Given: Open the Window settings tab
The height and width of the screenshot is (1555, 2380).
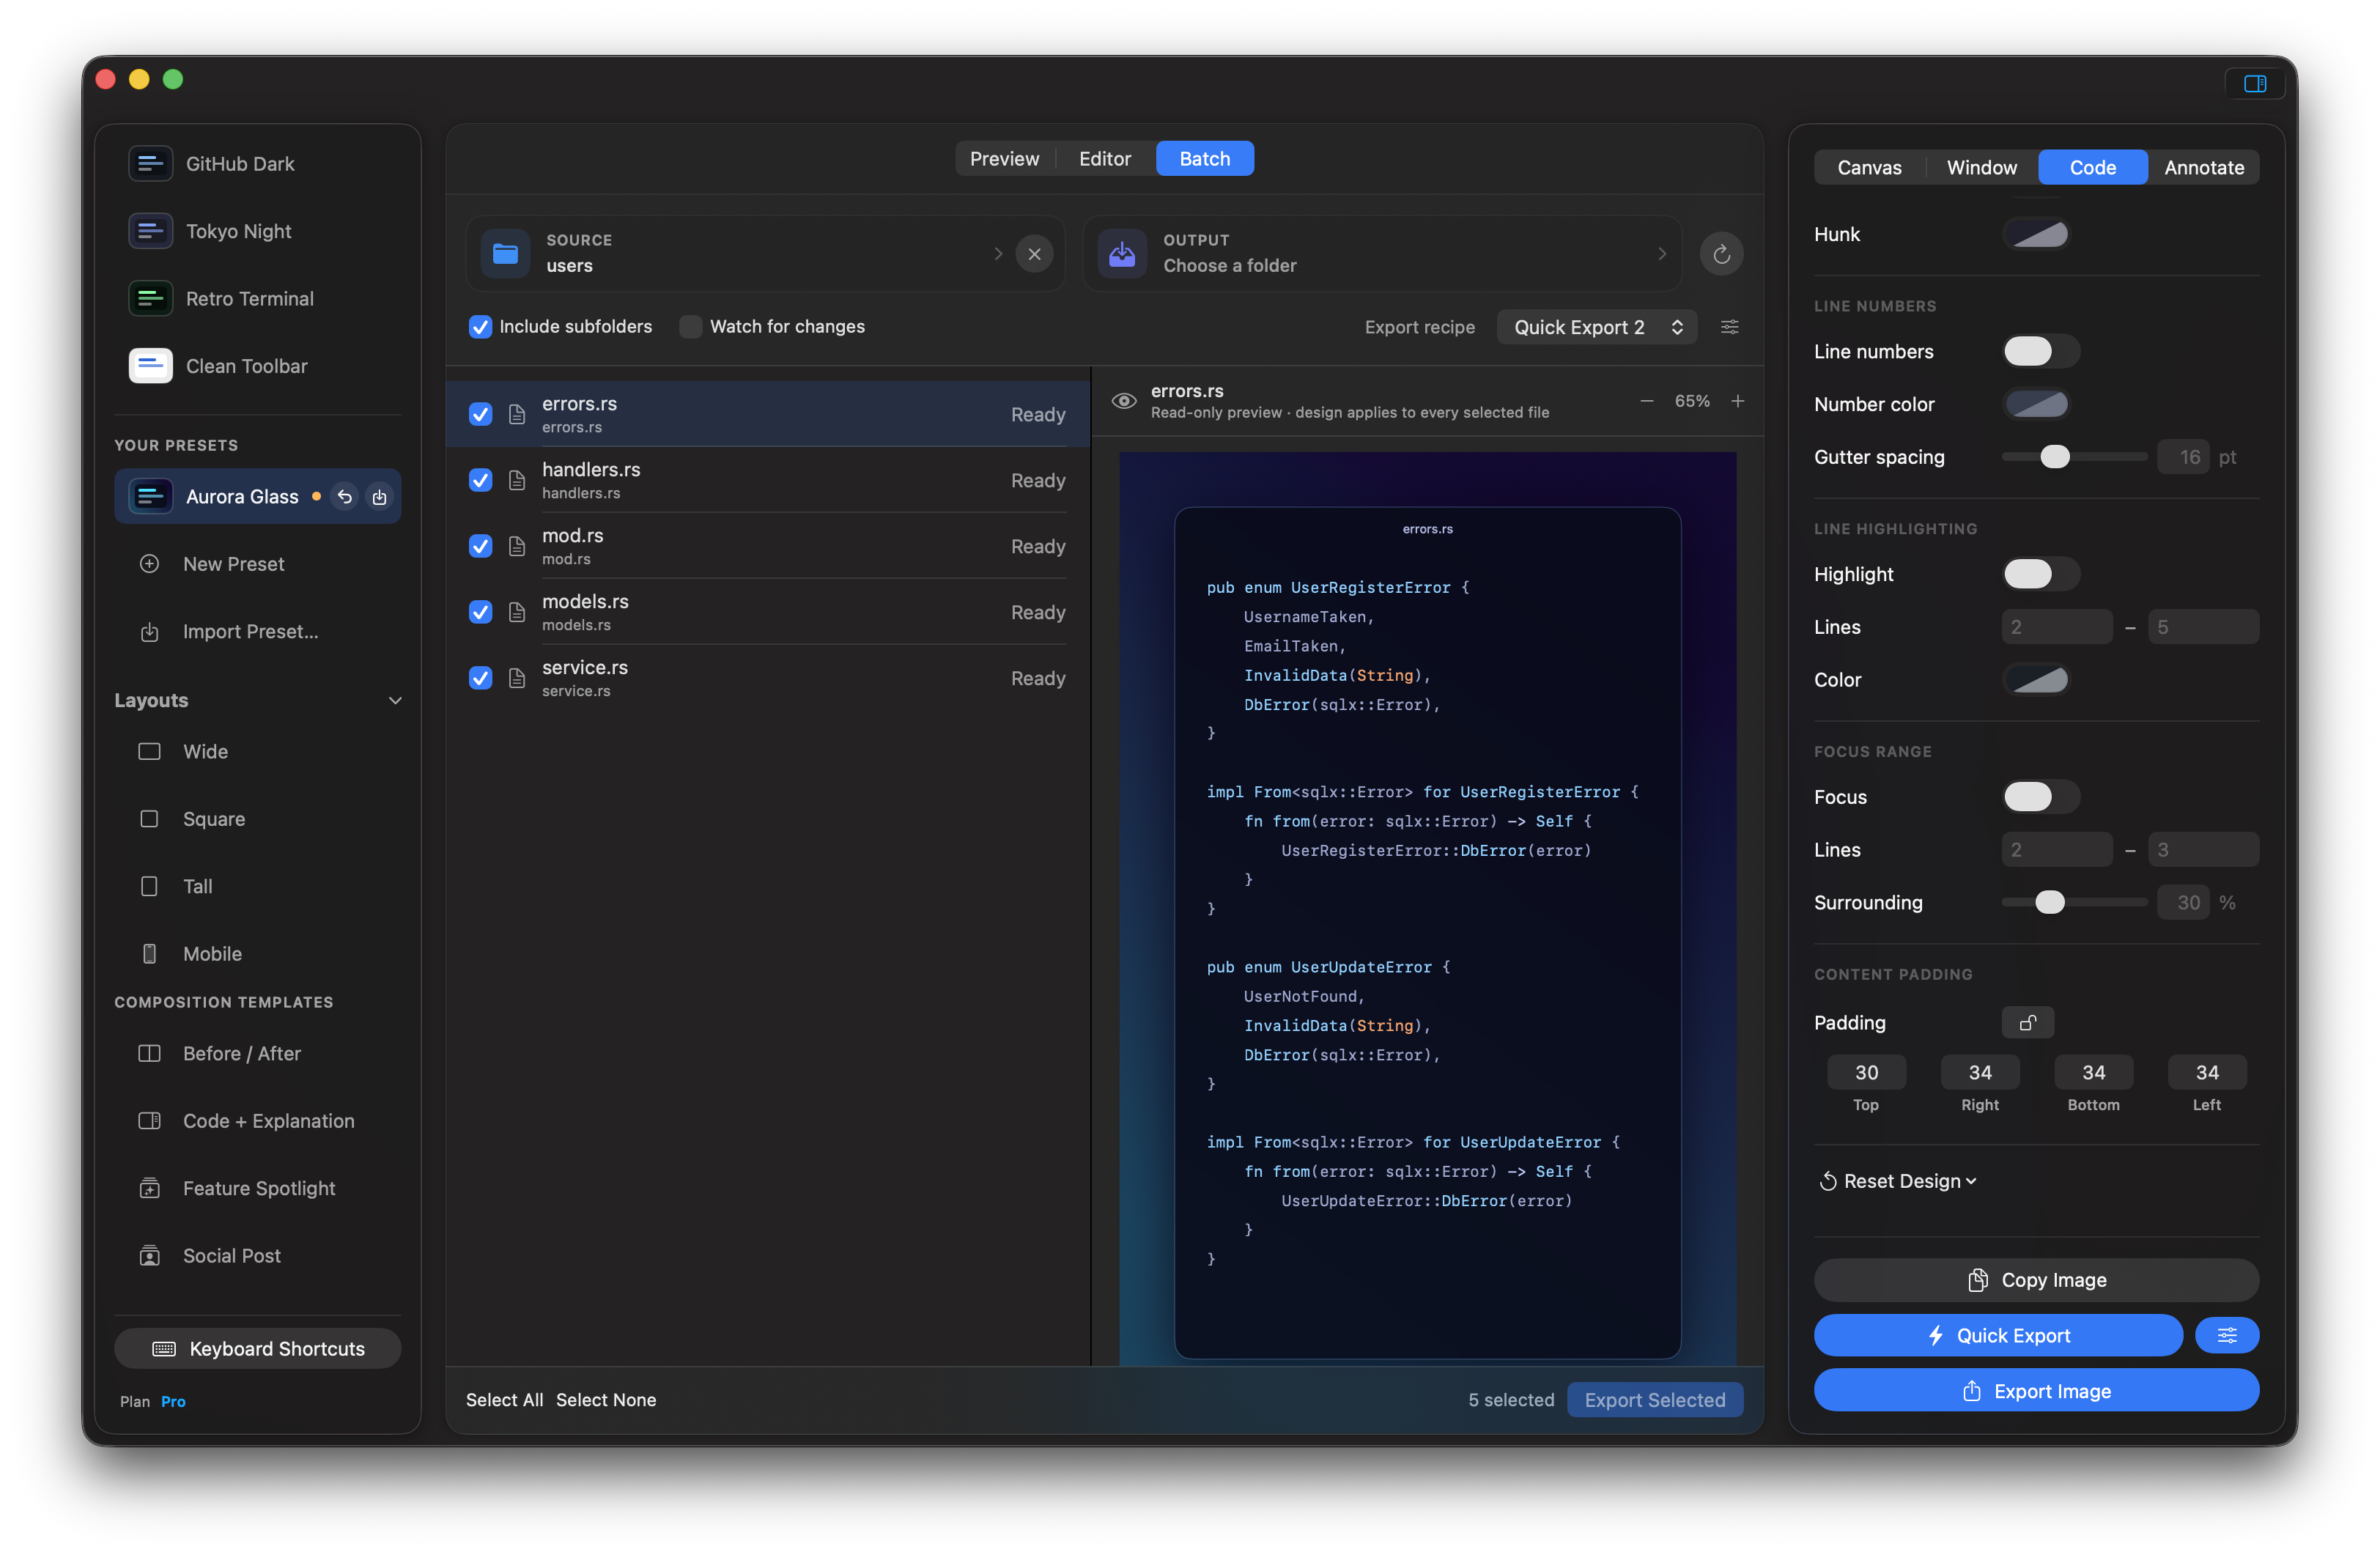Looking at the screenshot, I should pos(1982,167).
